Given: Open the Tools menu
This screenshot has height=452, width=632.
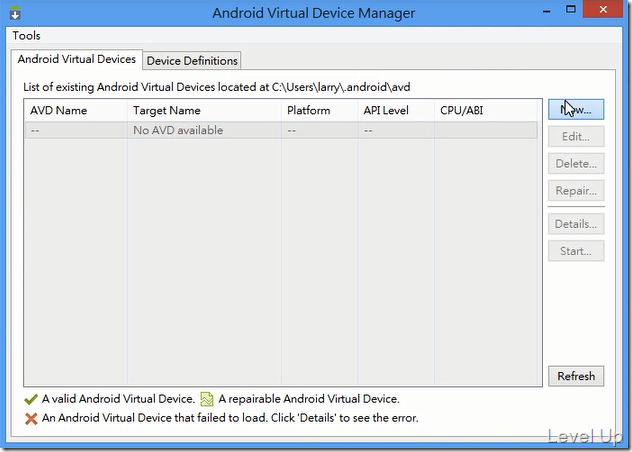Looking at the screenshot, I should click(26, 36).
